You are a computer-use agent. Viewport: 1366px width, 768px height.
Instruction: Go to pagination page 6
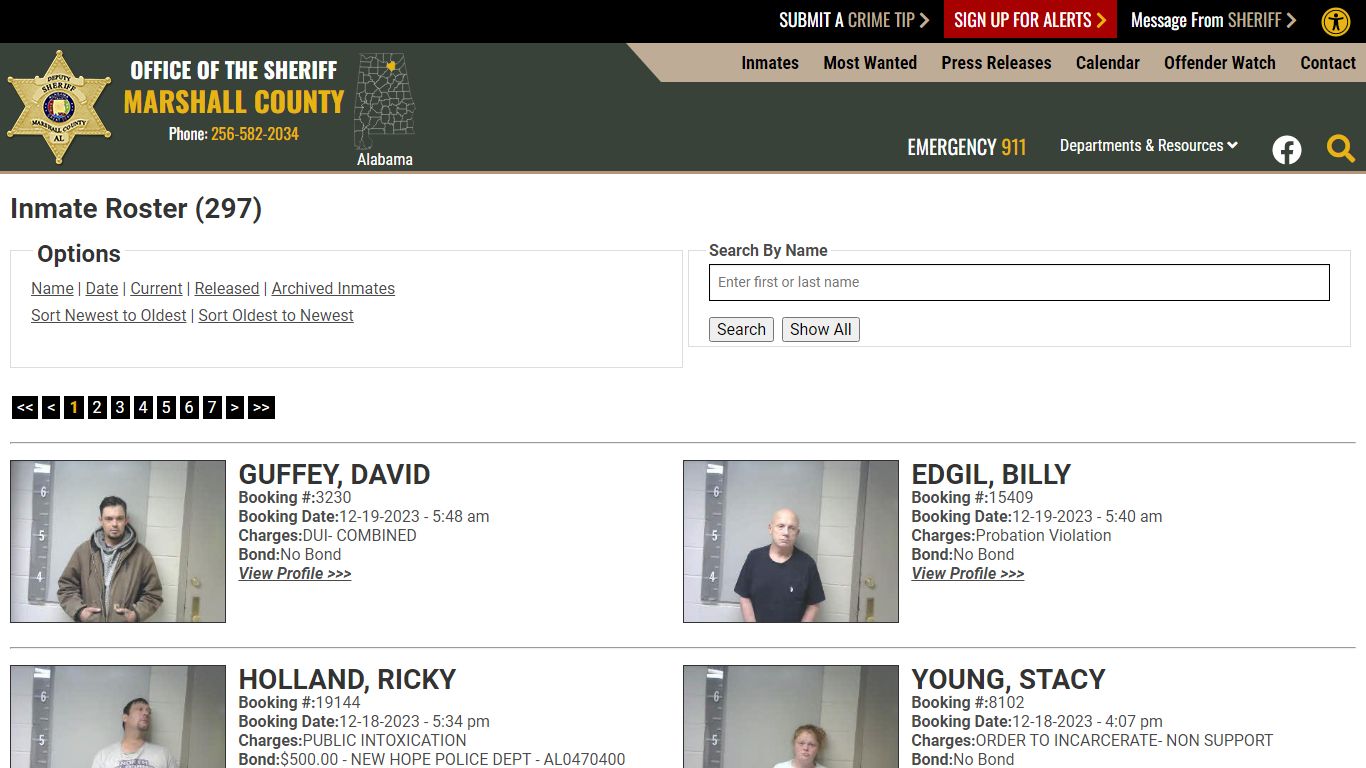tap(189, 407)
